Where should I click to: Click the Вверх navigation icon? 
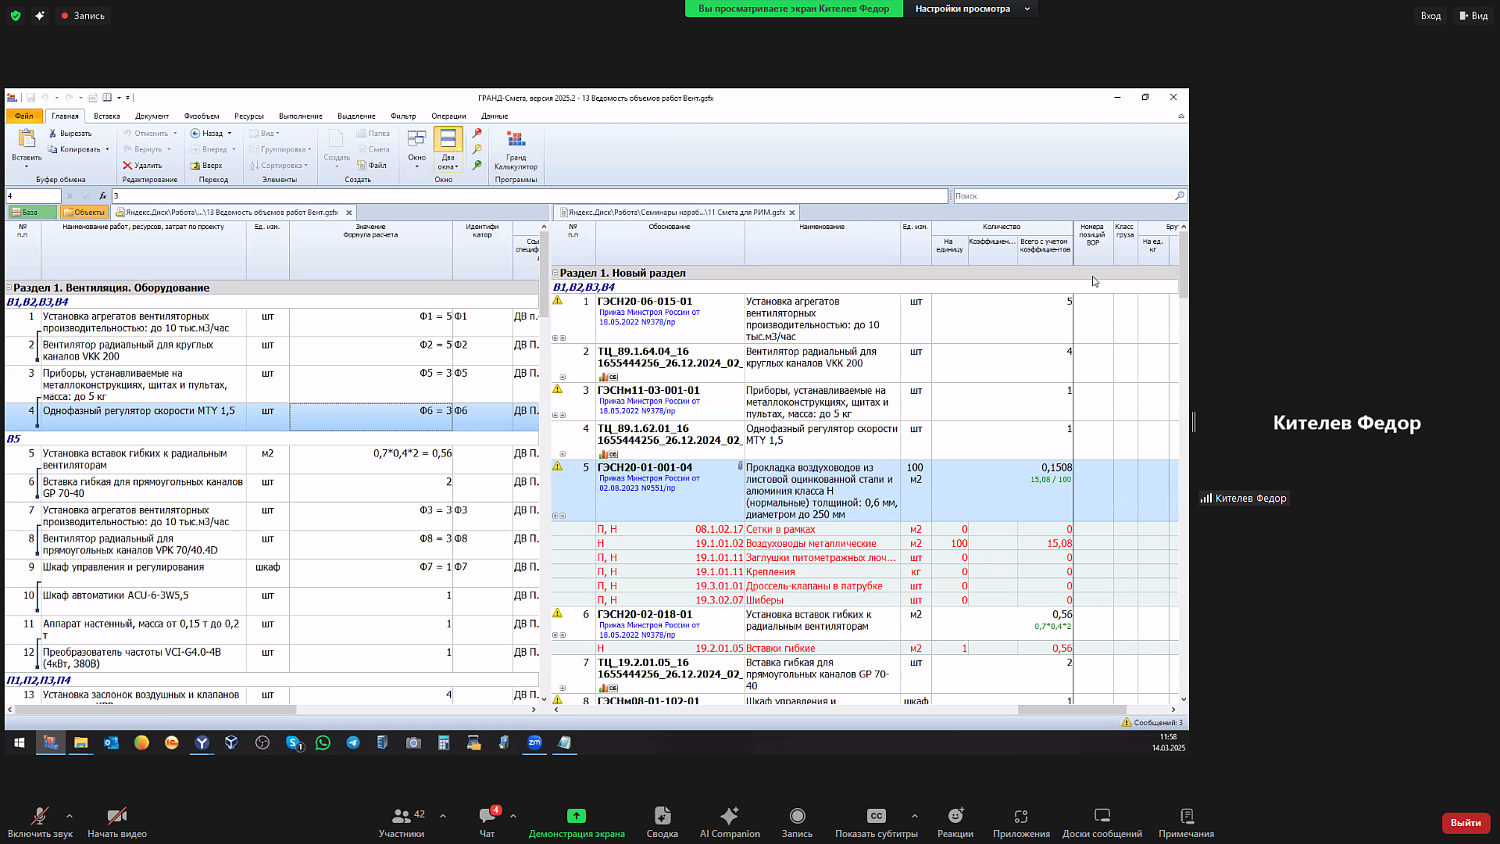(196, 166)
